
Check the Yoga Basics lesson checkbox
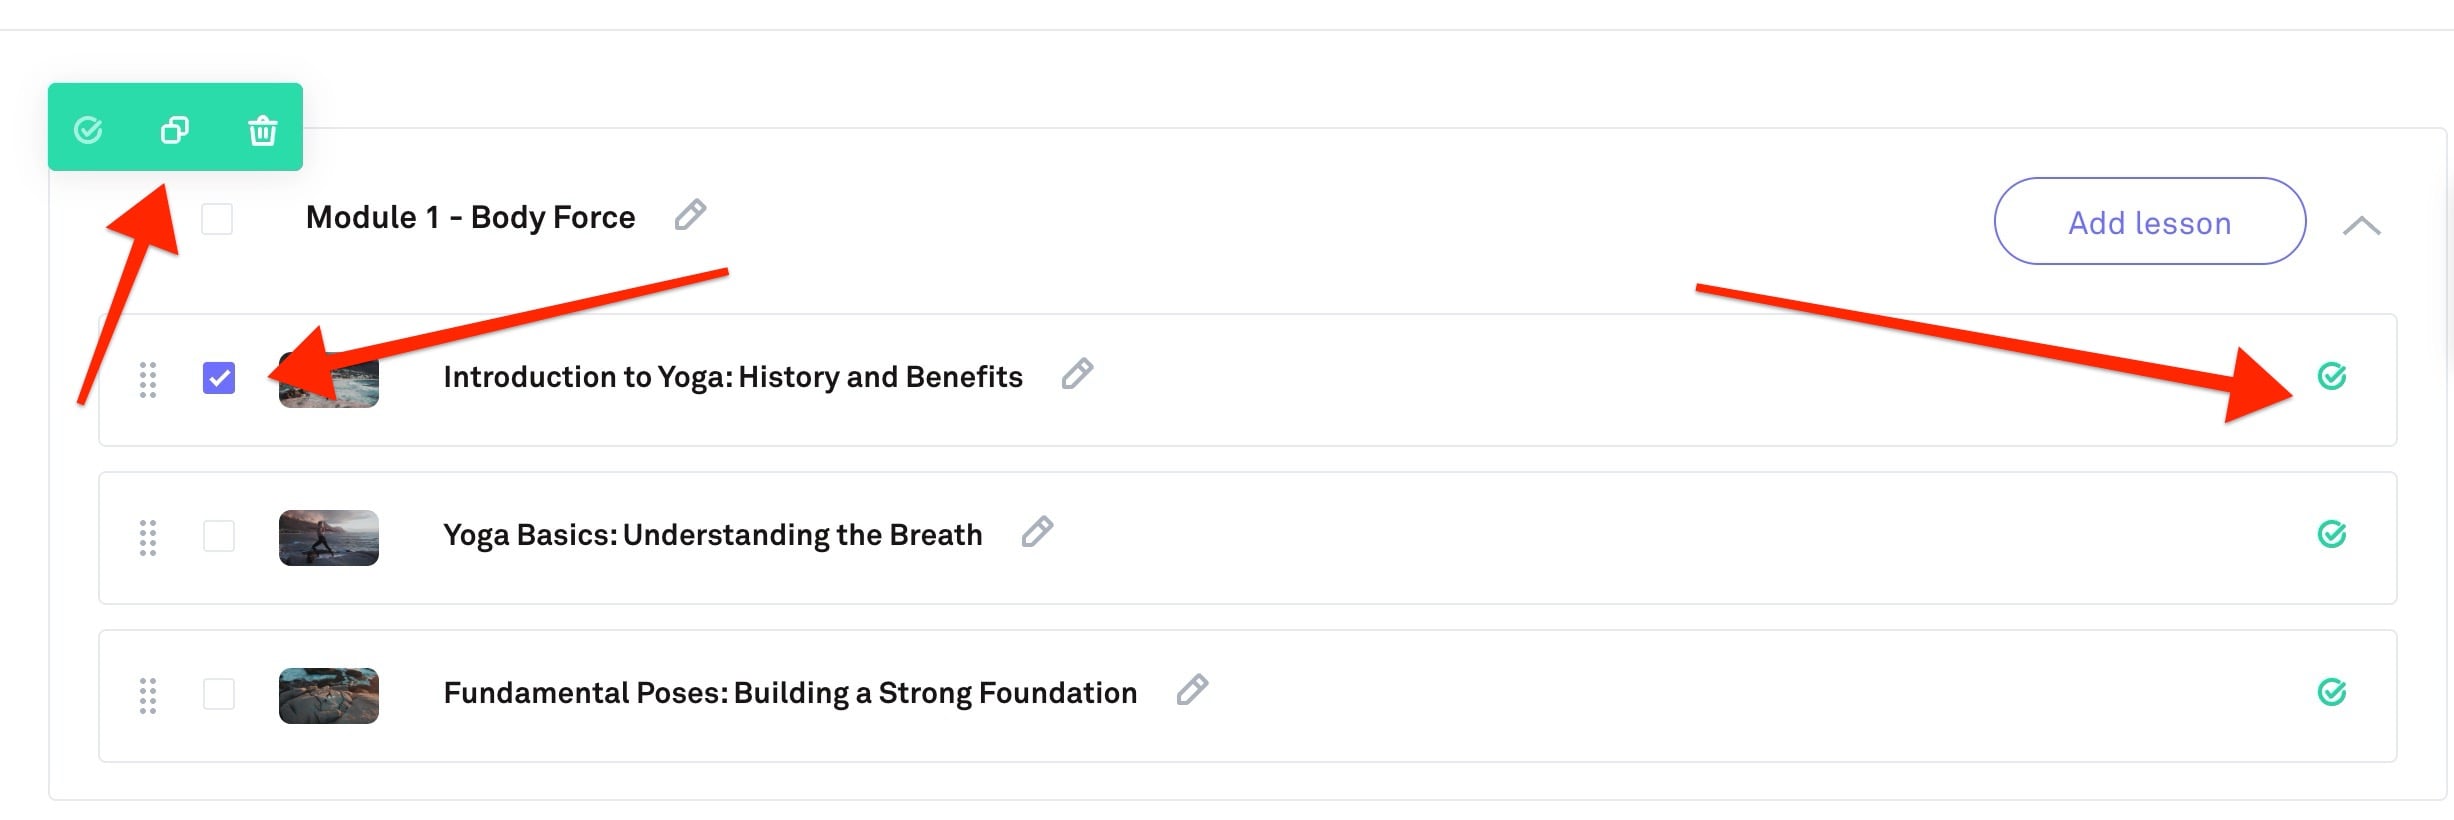(219, 536)
